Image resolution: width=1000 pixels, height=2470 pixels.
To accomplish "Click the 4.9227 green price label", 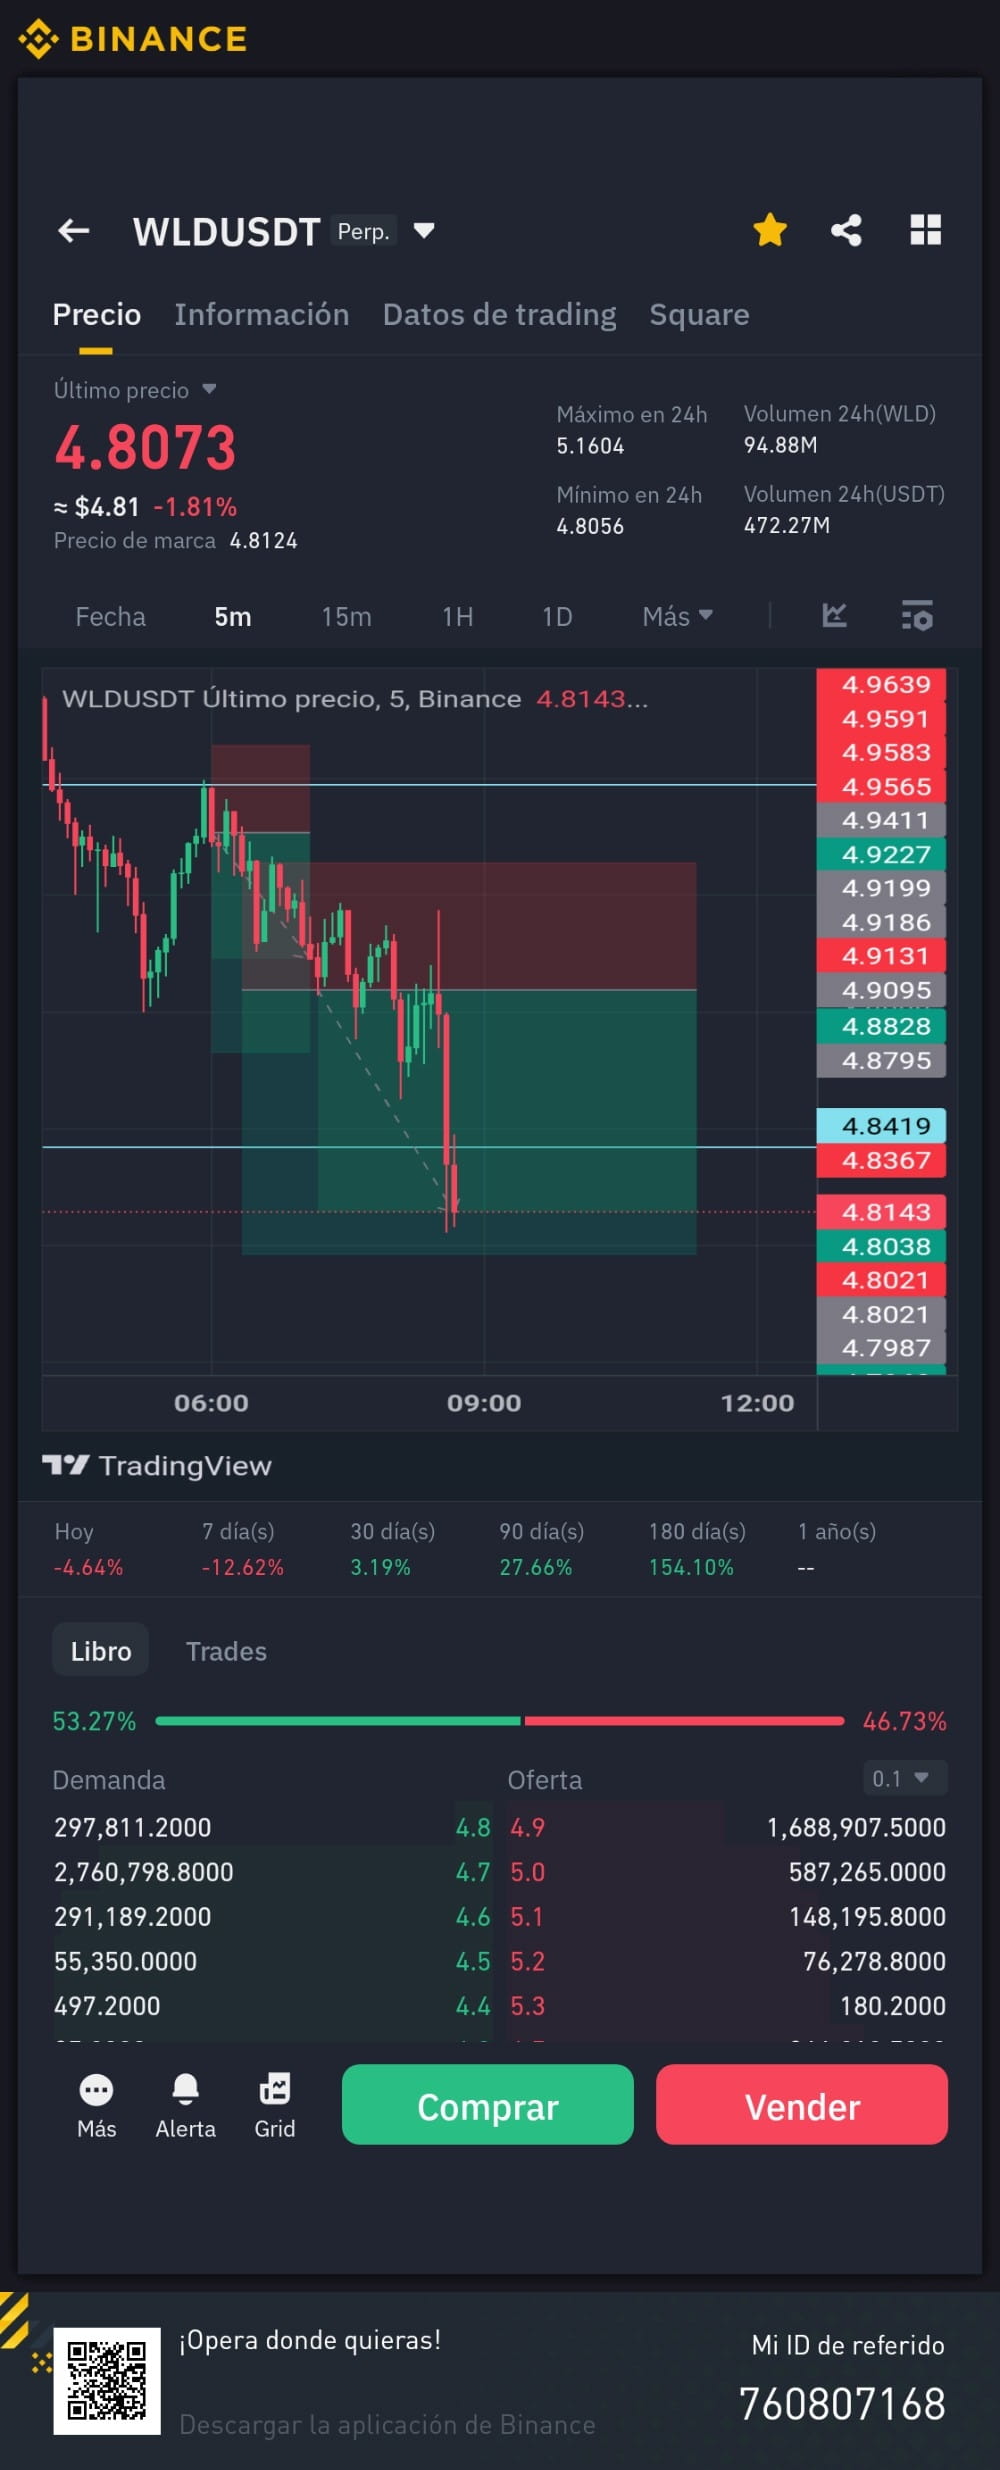I will click(881, 854).
